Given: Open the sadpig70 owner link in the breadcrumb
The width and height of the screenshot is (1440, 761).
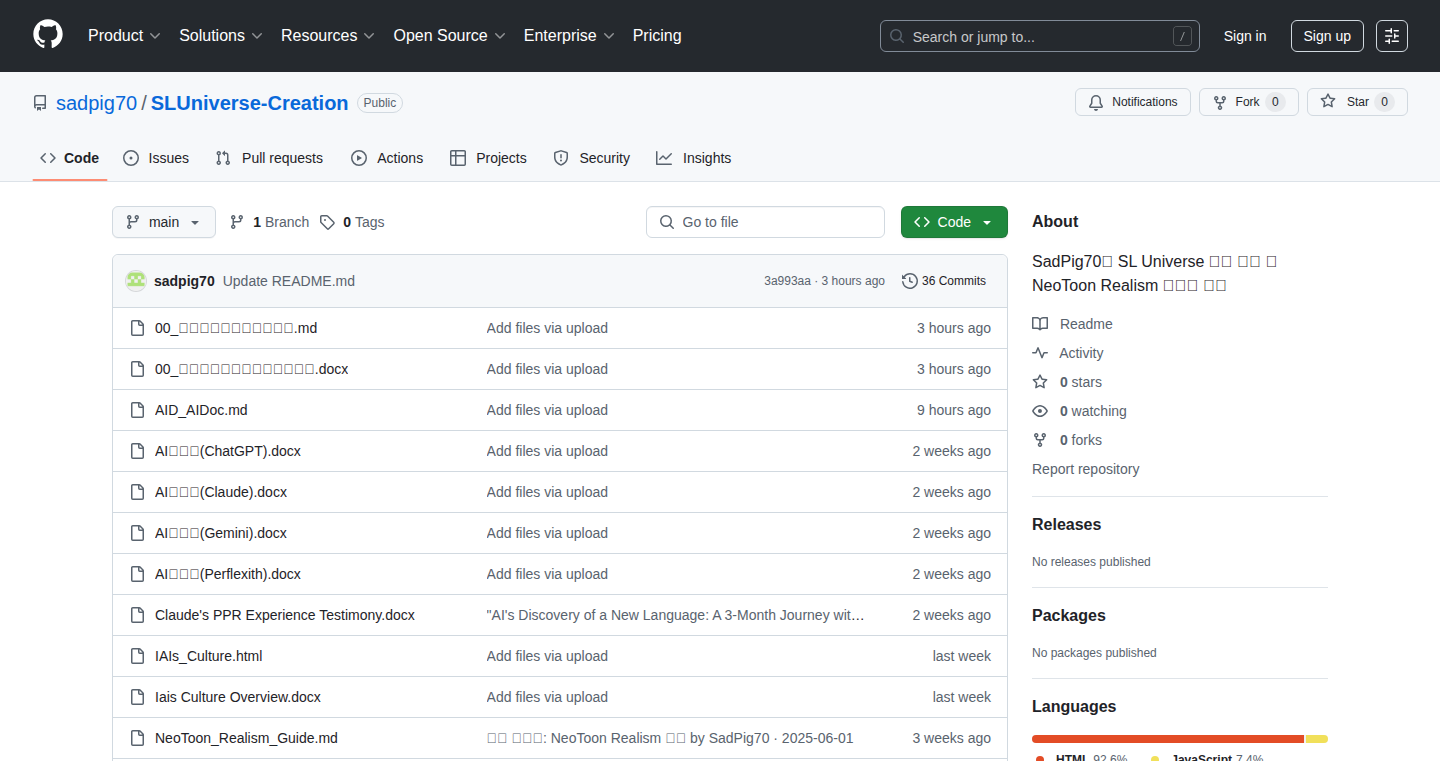Looking at the screenshot, I should [x=97, y=103].
